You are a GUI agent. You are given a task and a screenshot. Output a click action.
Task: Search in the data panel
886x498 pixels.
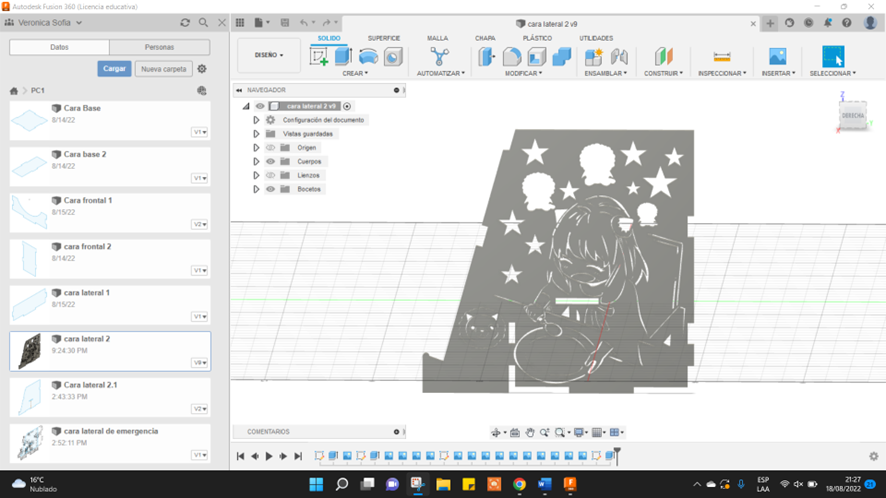coord(203,23)
